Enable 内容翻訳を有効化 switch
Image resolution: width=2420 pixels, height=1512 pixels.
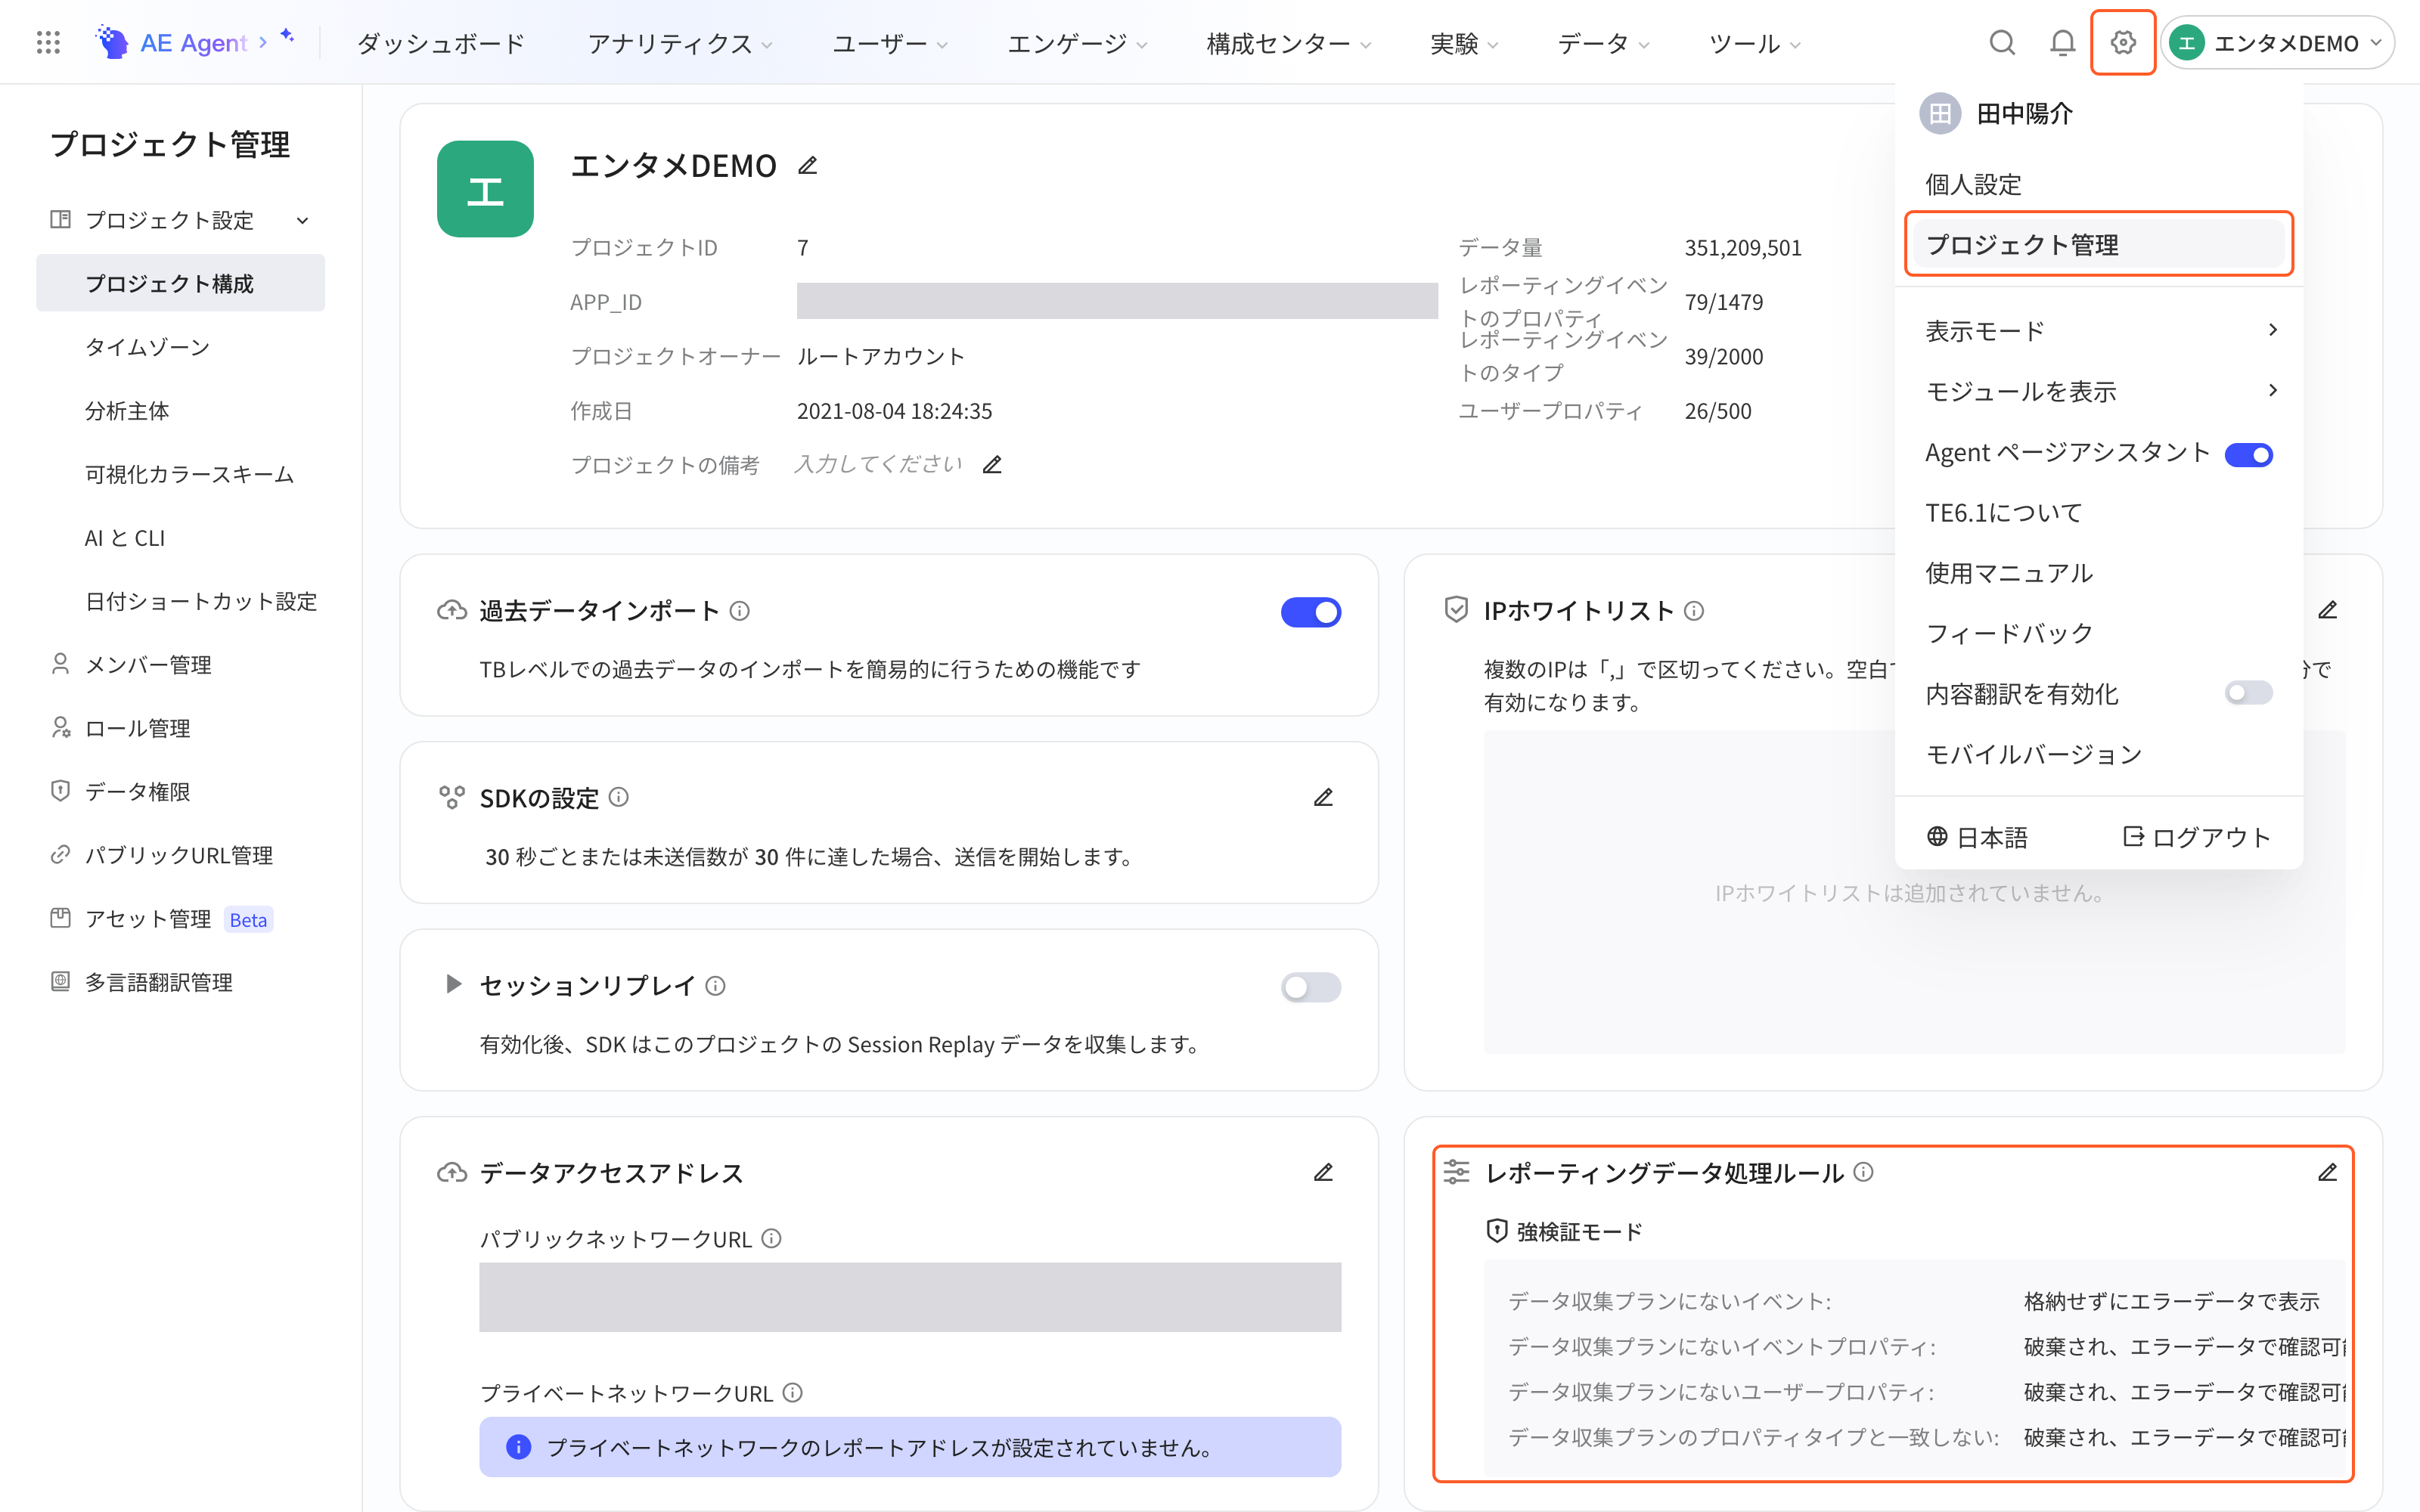pos(2249,693)
